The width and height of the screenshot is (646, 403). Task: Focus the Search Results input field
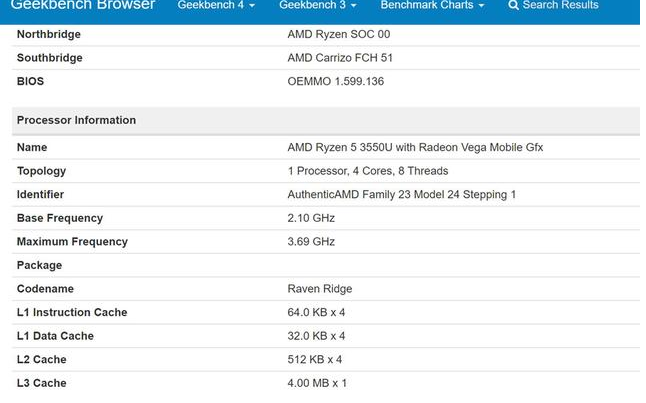coord(561,6)
